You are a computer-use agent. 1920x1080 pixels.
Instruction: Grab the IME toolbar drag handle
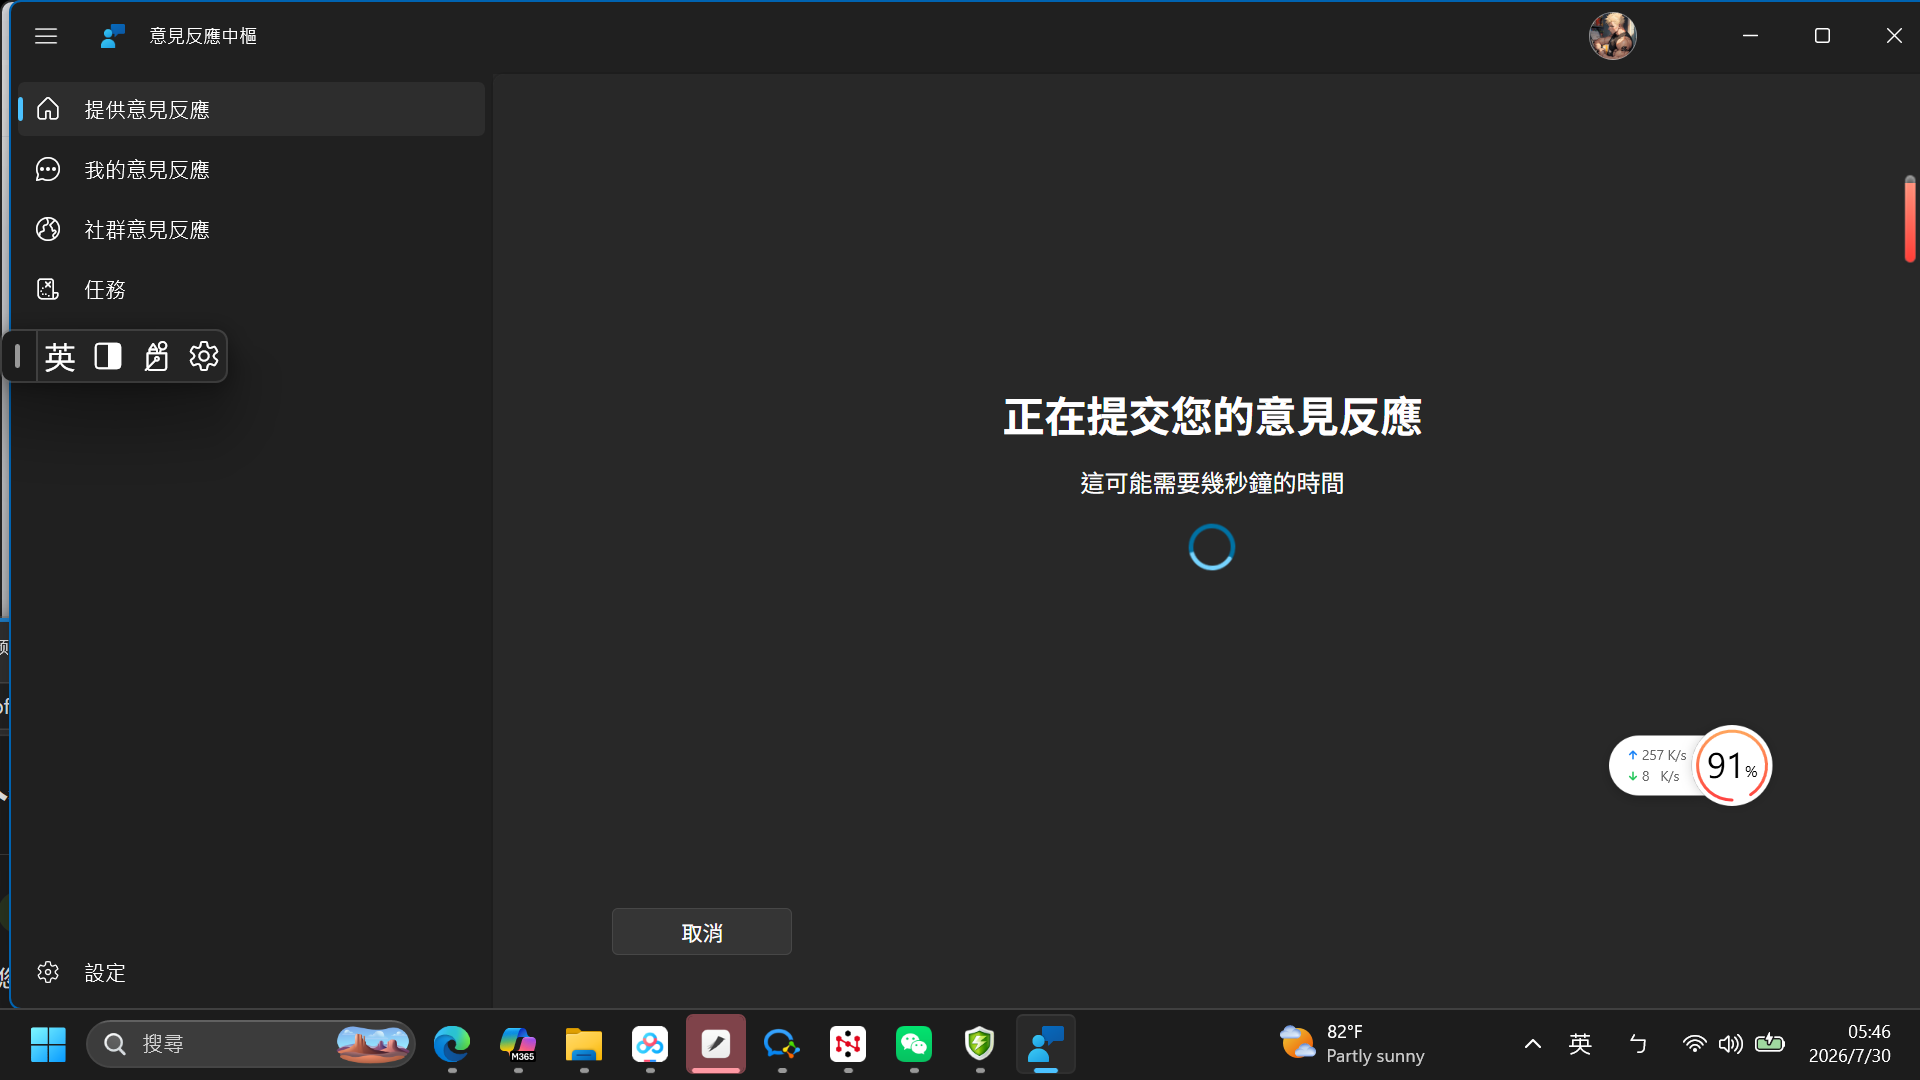tap(18, 356)
